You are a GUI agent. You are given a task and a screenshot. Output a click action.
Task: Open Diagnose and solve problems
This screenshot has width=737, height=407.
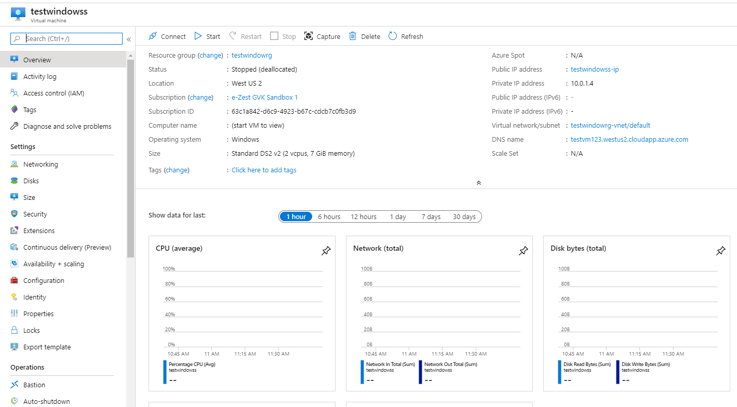(x=63, y=126)
